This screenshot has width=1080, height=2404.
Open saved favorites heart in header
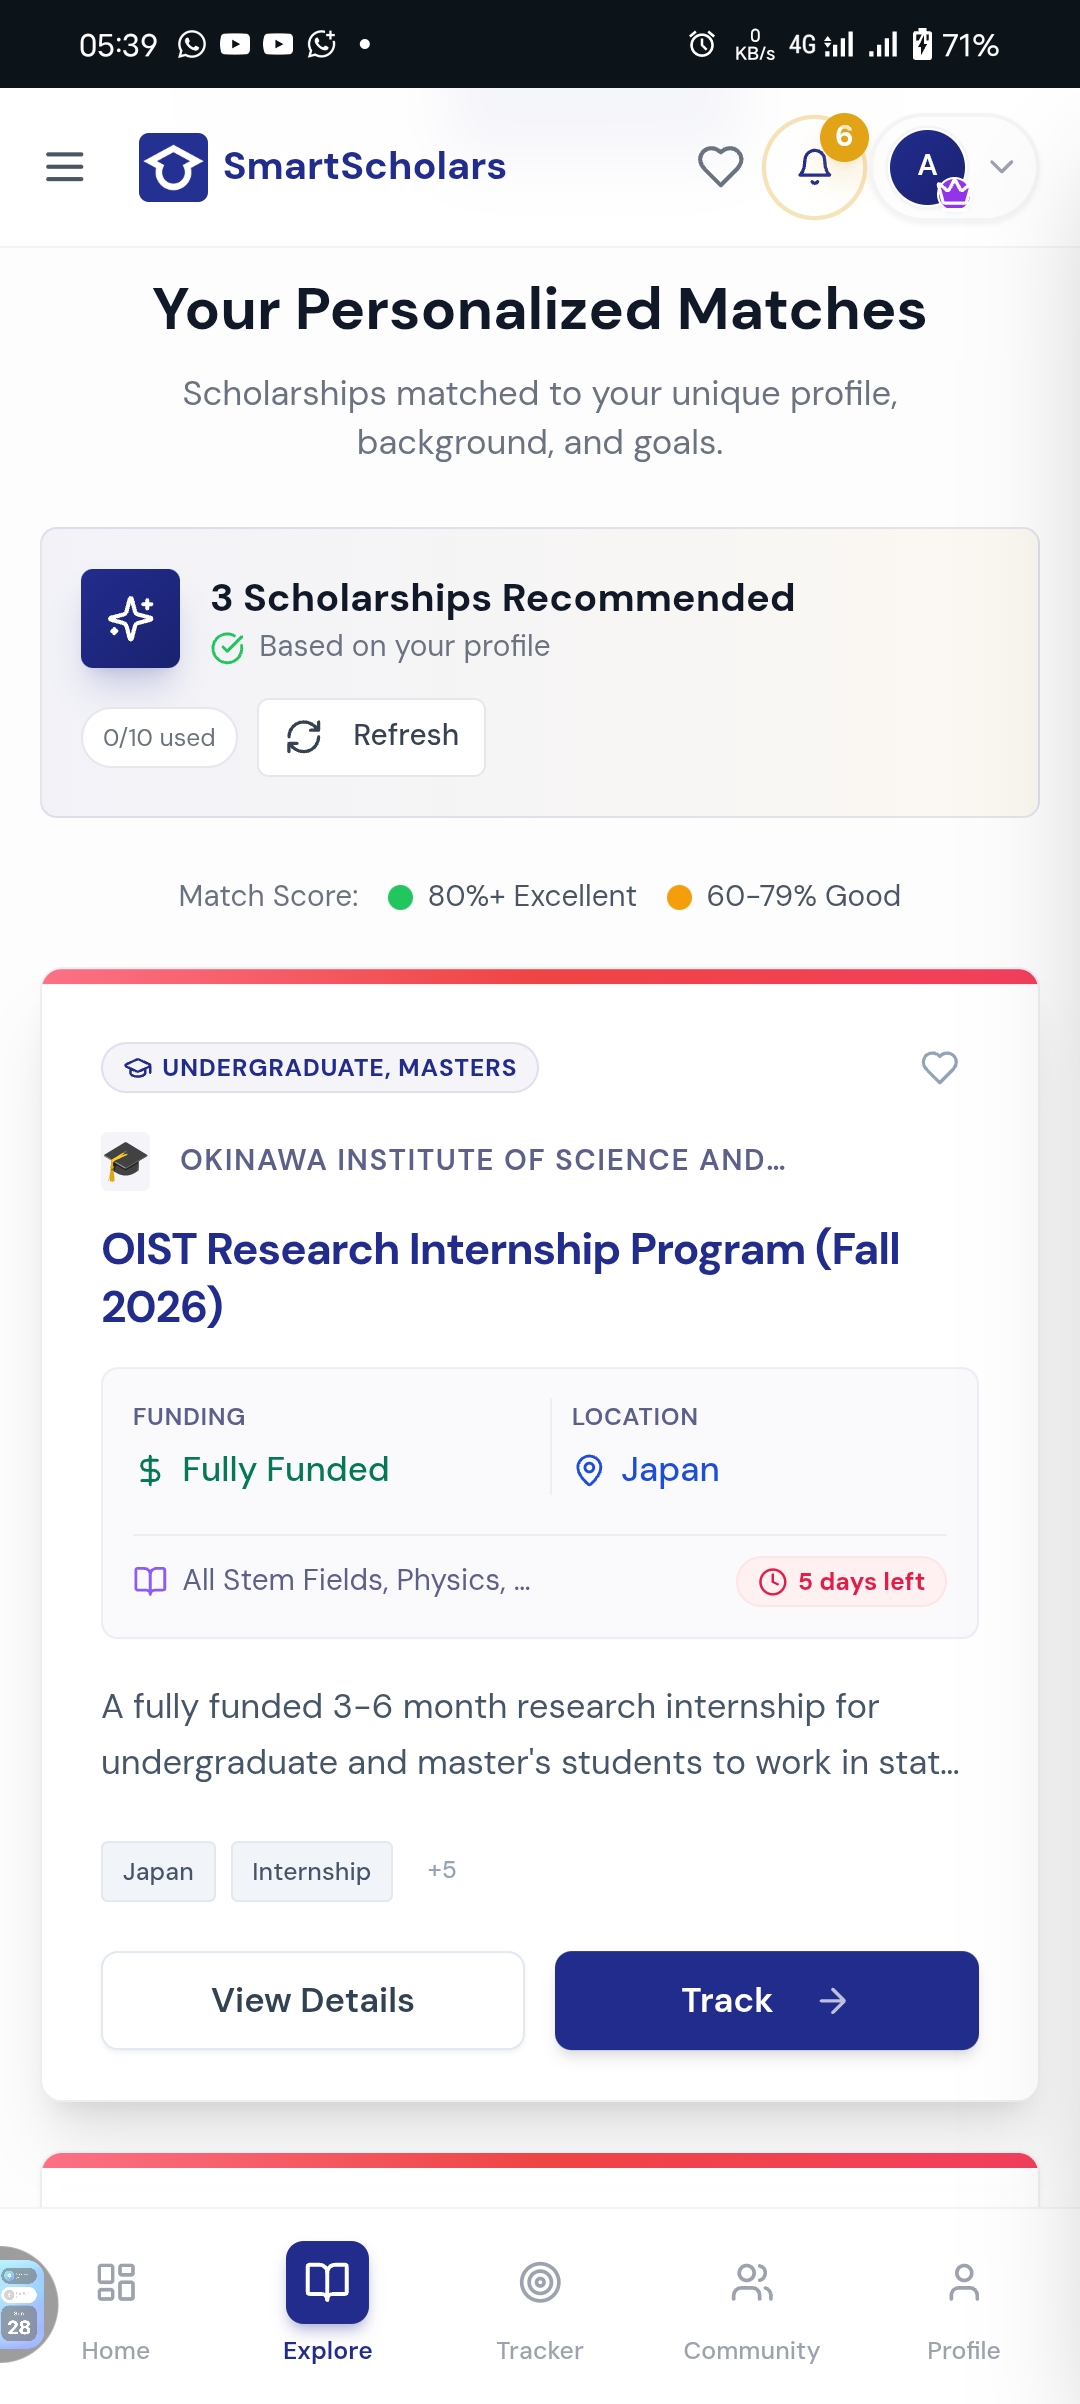720,167
